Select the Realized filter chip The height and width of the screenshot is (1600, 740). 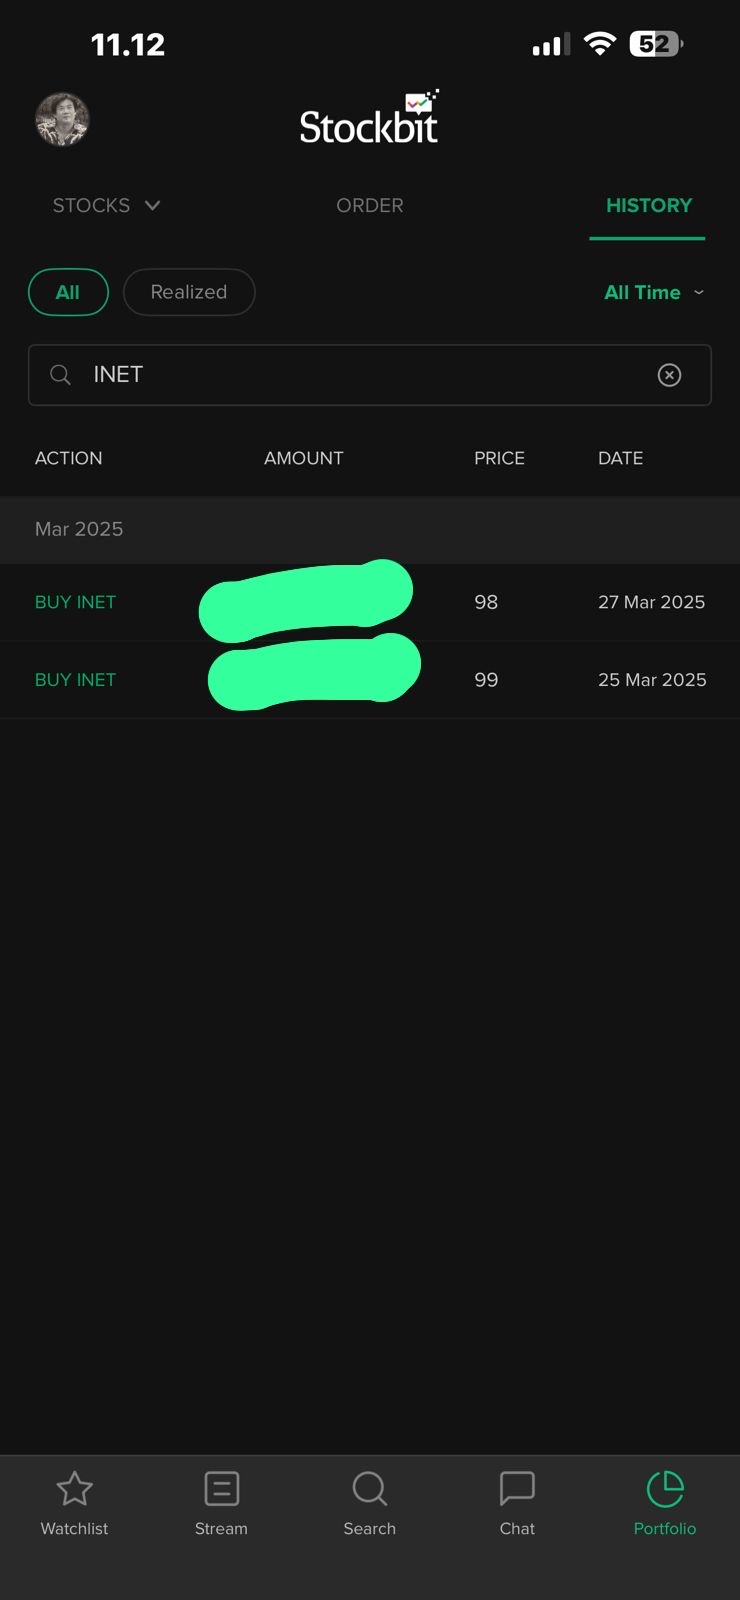pyautogui.click(x=189, y=292)
